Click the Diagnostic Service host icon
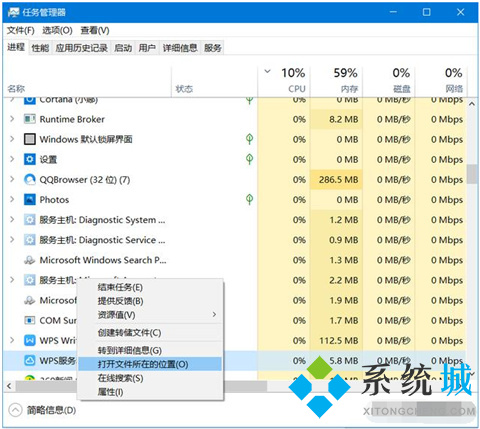This screenshot has width=480, height=429. pos(30,240)
